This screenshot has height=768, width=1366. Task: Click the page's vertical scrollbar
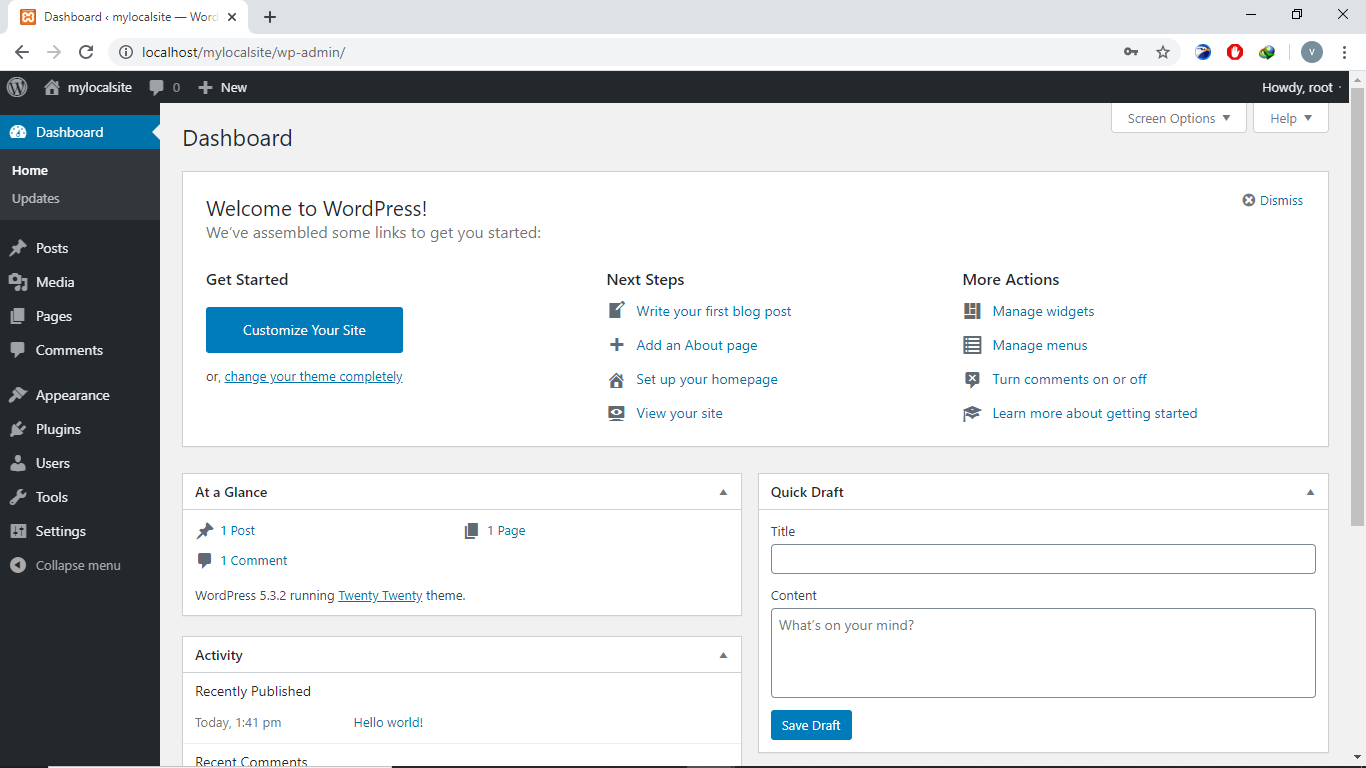coord(1357,306)
